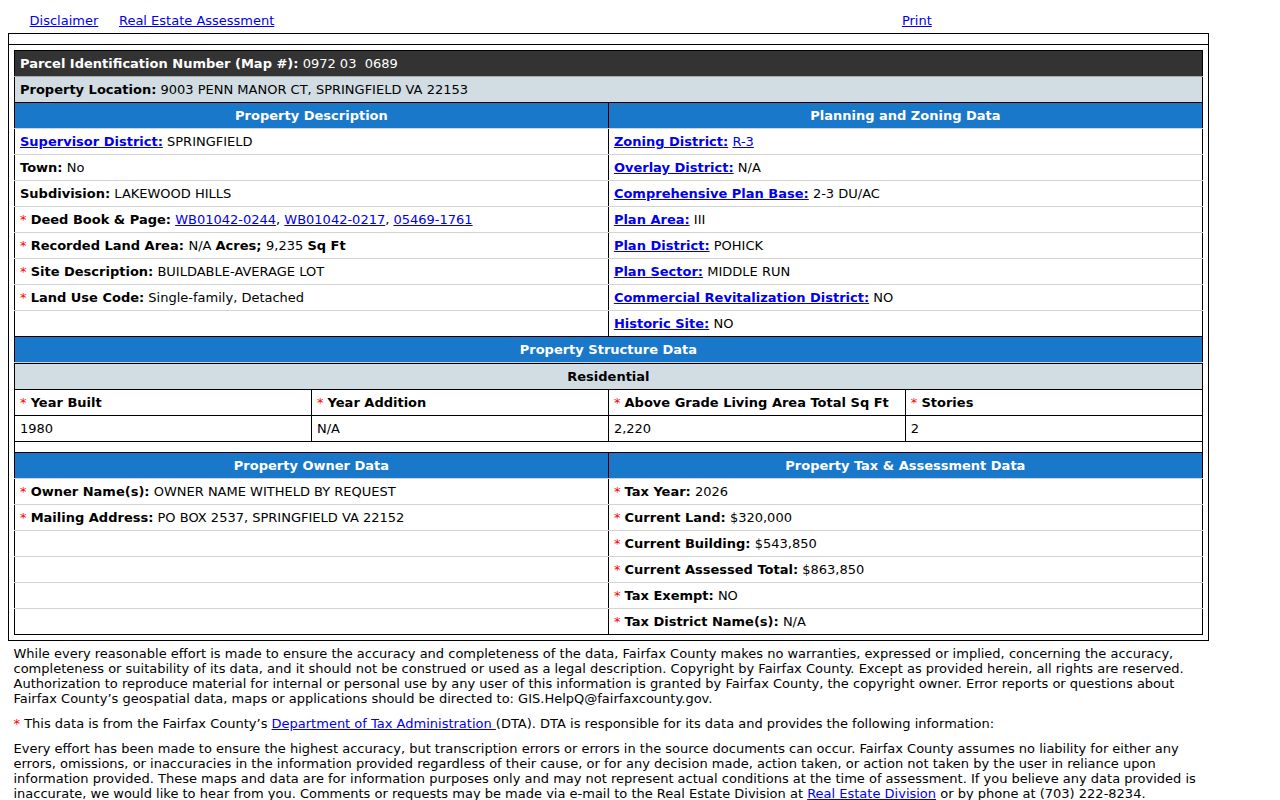Select Plan District value POHICK
Viewport: 1280px width, 800px height.
(738, 245)
